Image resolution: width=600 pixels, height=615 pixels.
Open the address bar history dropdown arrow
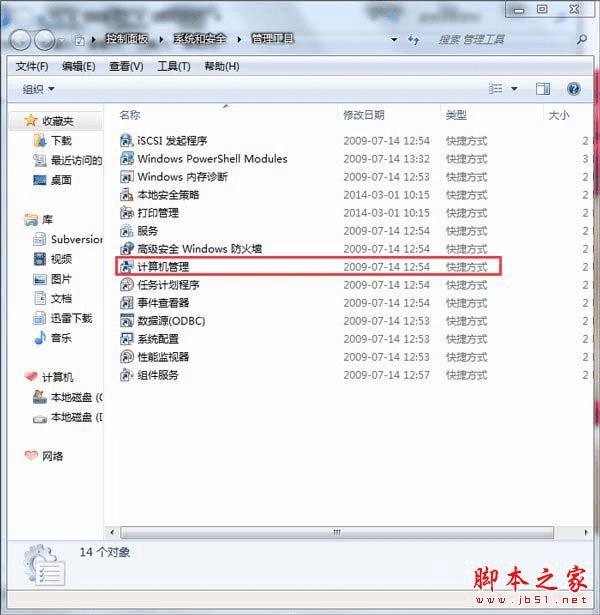pos(394,39)
